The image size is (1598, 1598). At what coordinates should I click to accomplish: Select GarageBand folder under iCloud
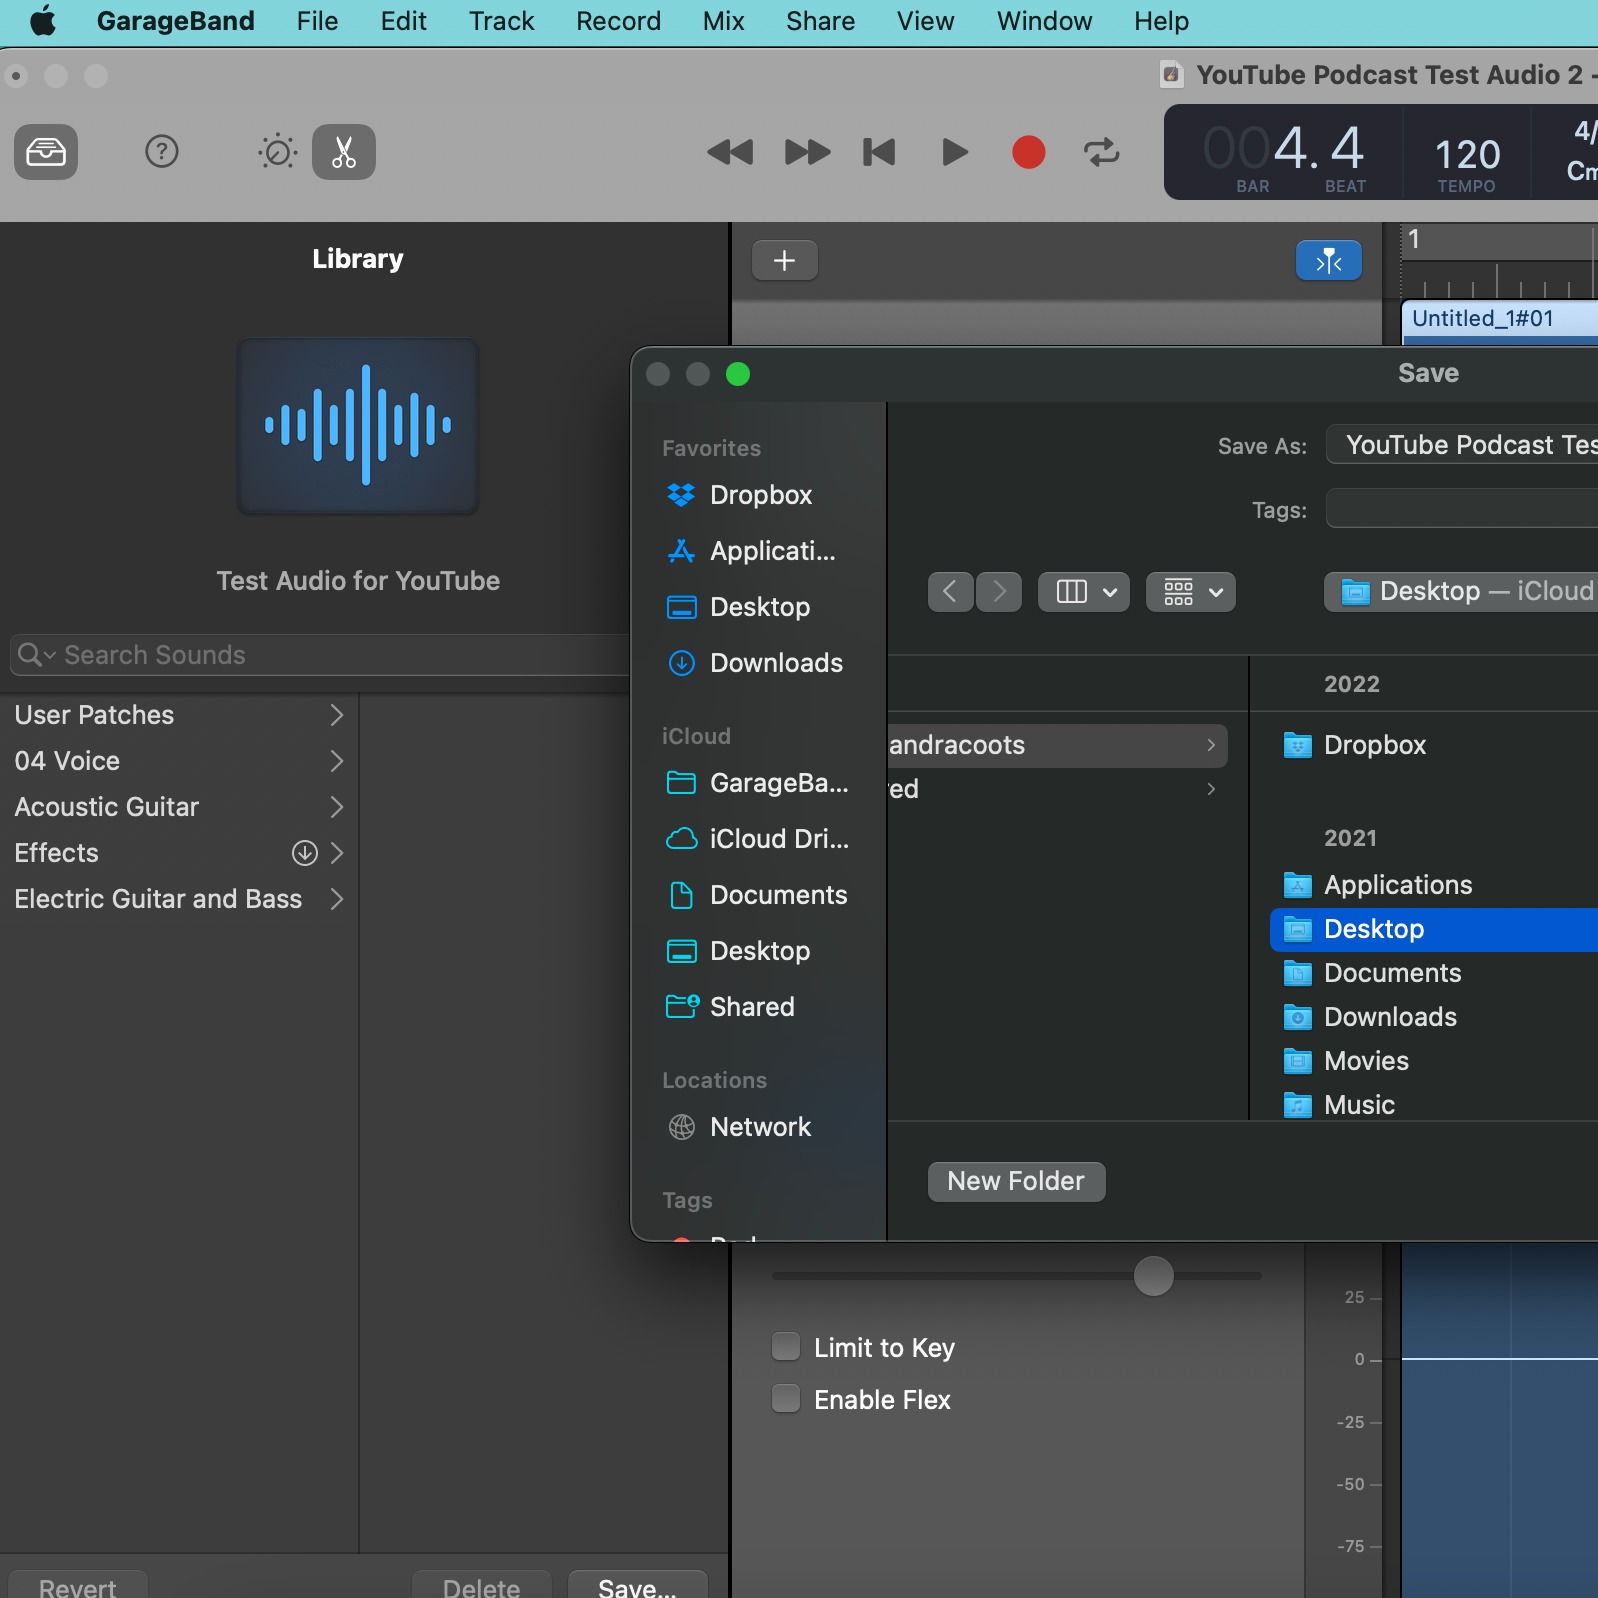(x=760, y=783)
